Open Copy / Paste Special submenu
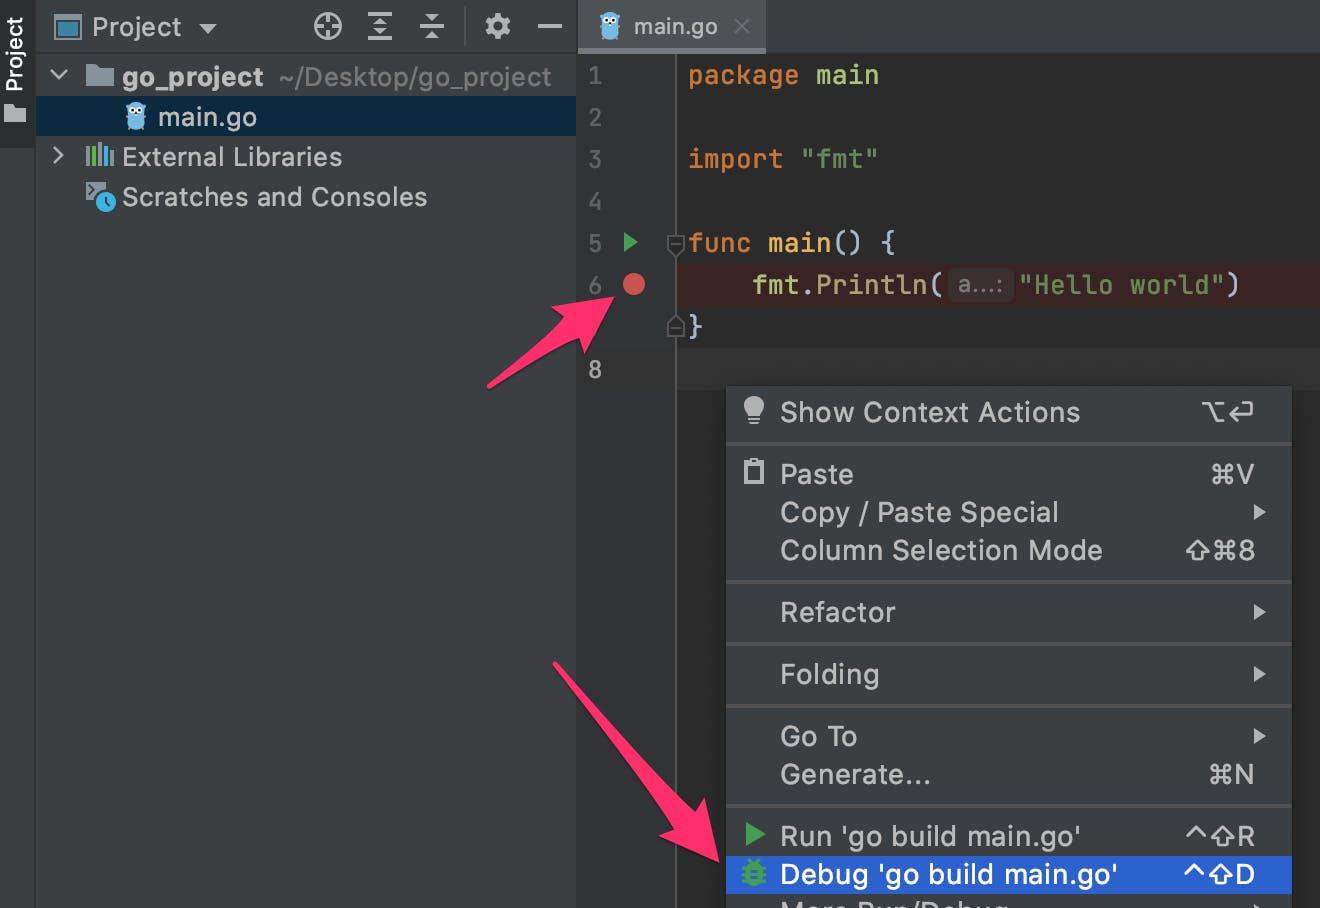The width and height of the screenshot is (1320, 908). [x=1009, y=512]
